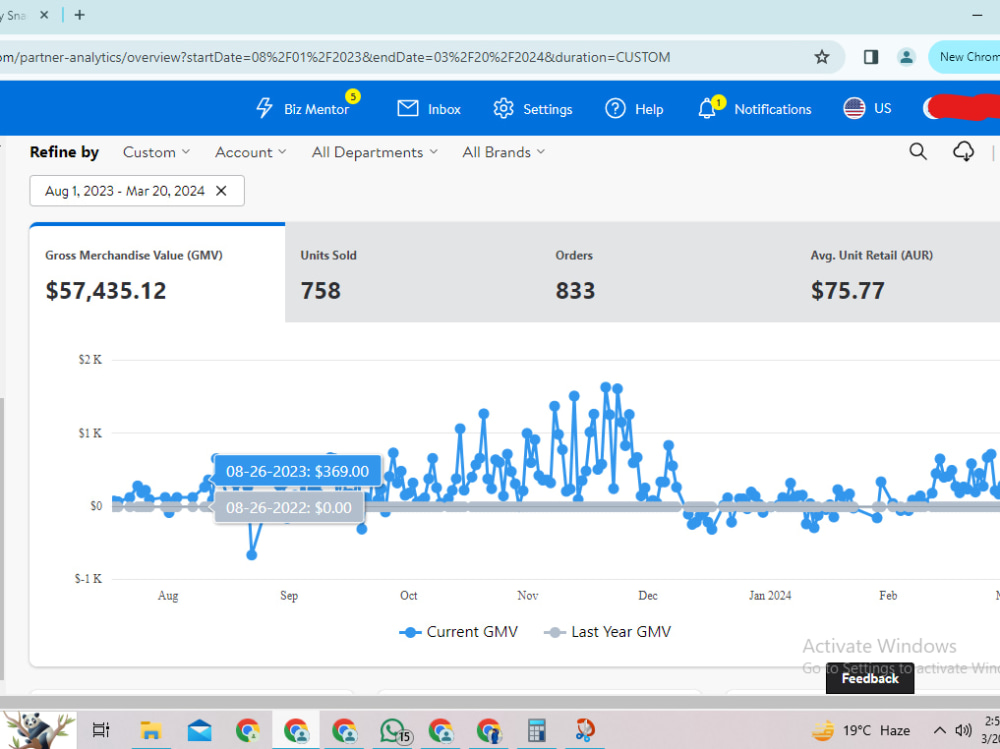Click the Refine by label
This screenshot has height=749, width=1000.
point(64,152)
